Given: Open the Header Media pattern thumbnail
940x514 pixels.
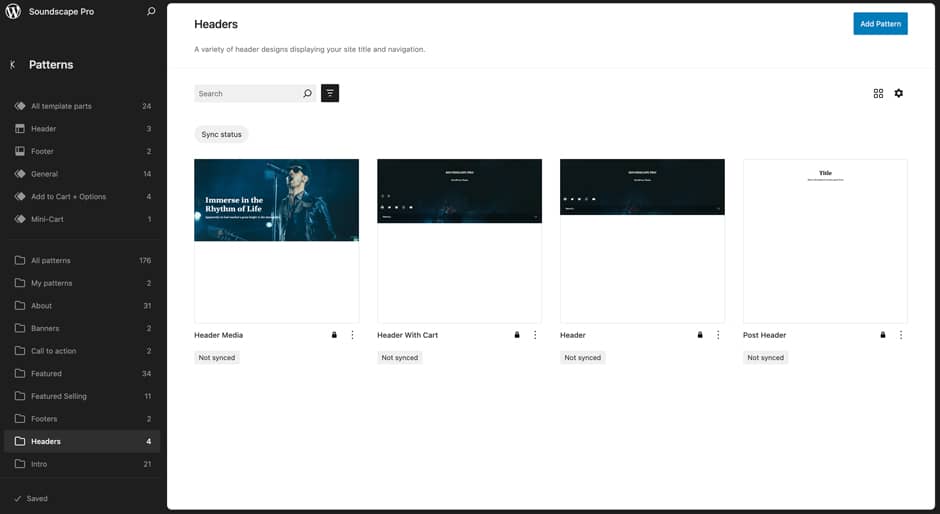Looking at the screenshot, I should (x=276, y=240).
